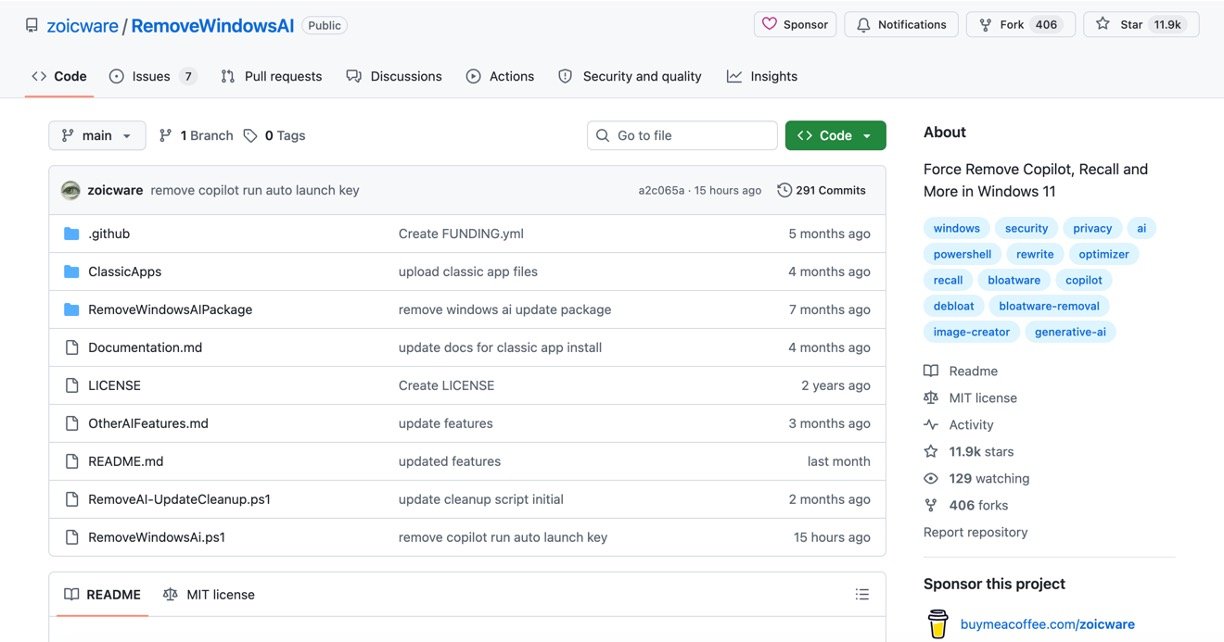The width and height of the screenshot is (1224, 642).
Task: Expand the main branch dropdown
Action: tap(97, 136)
